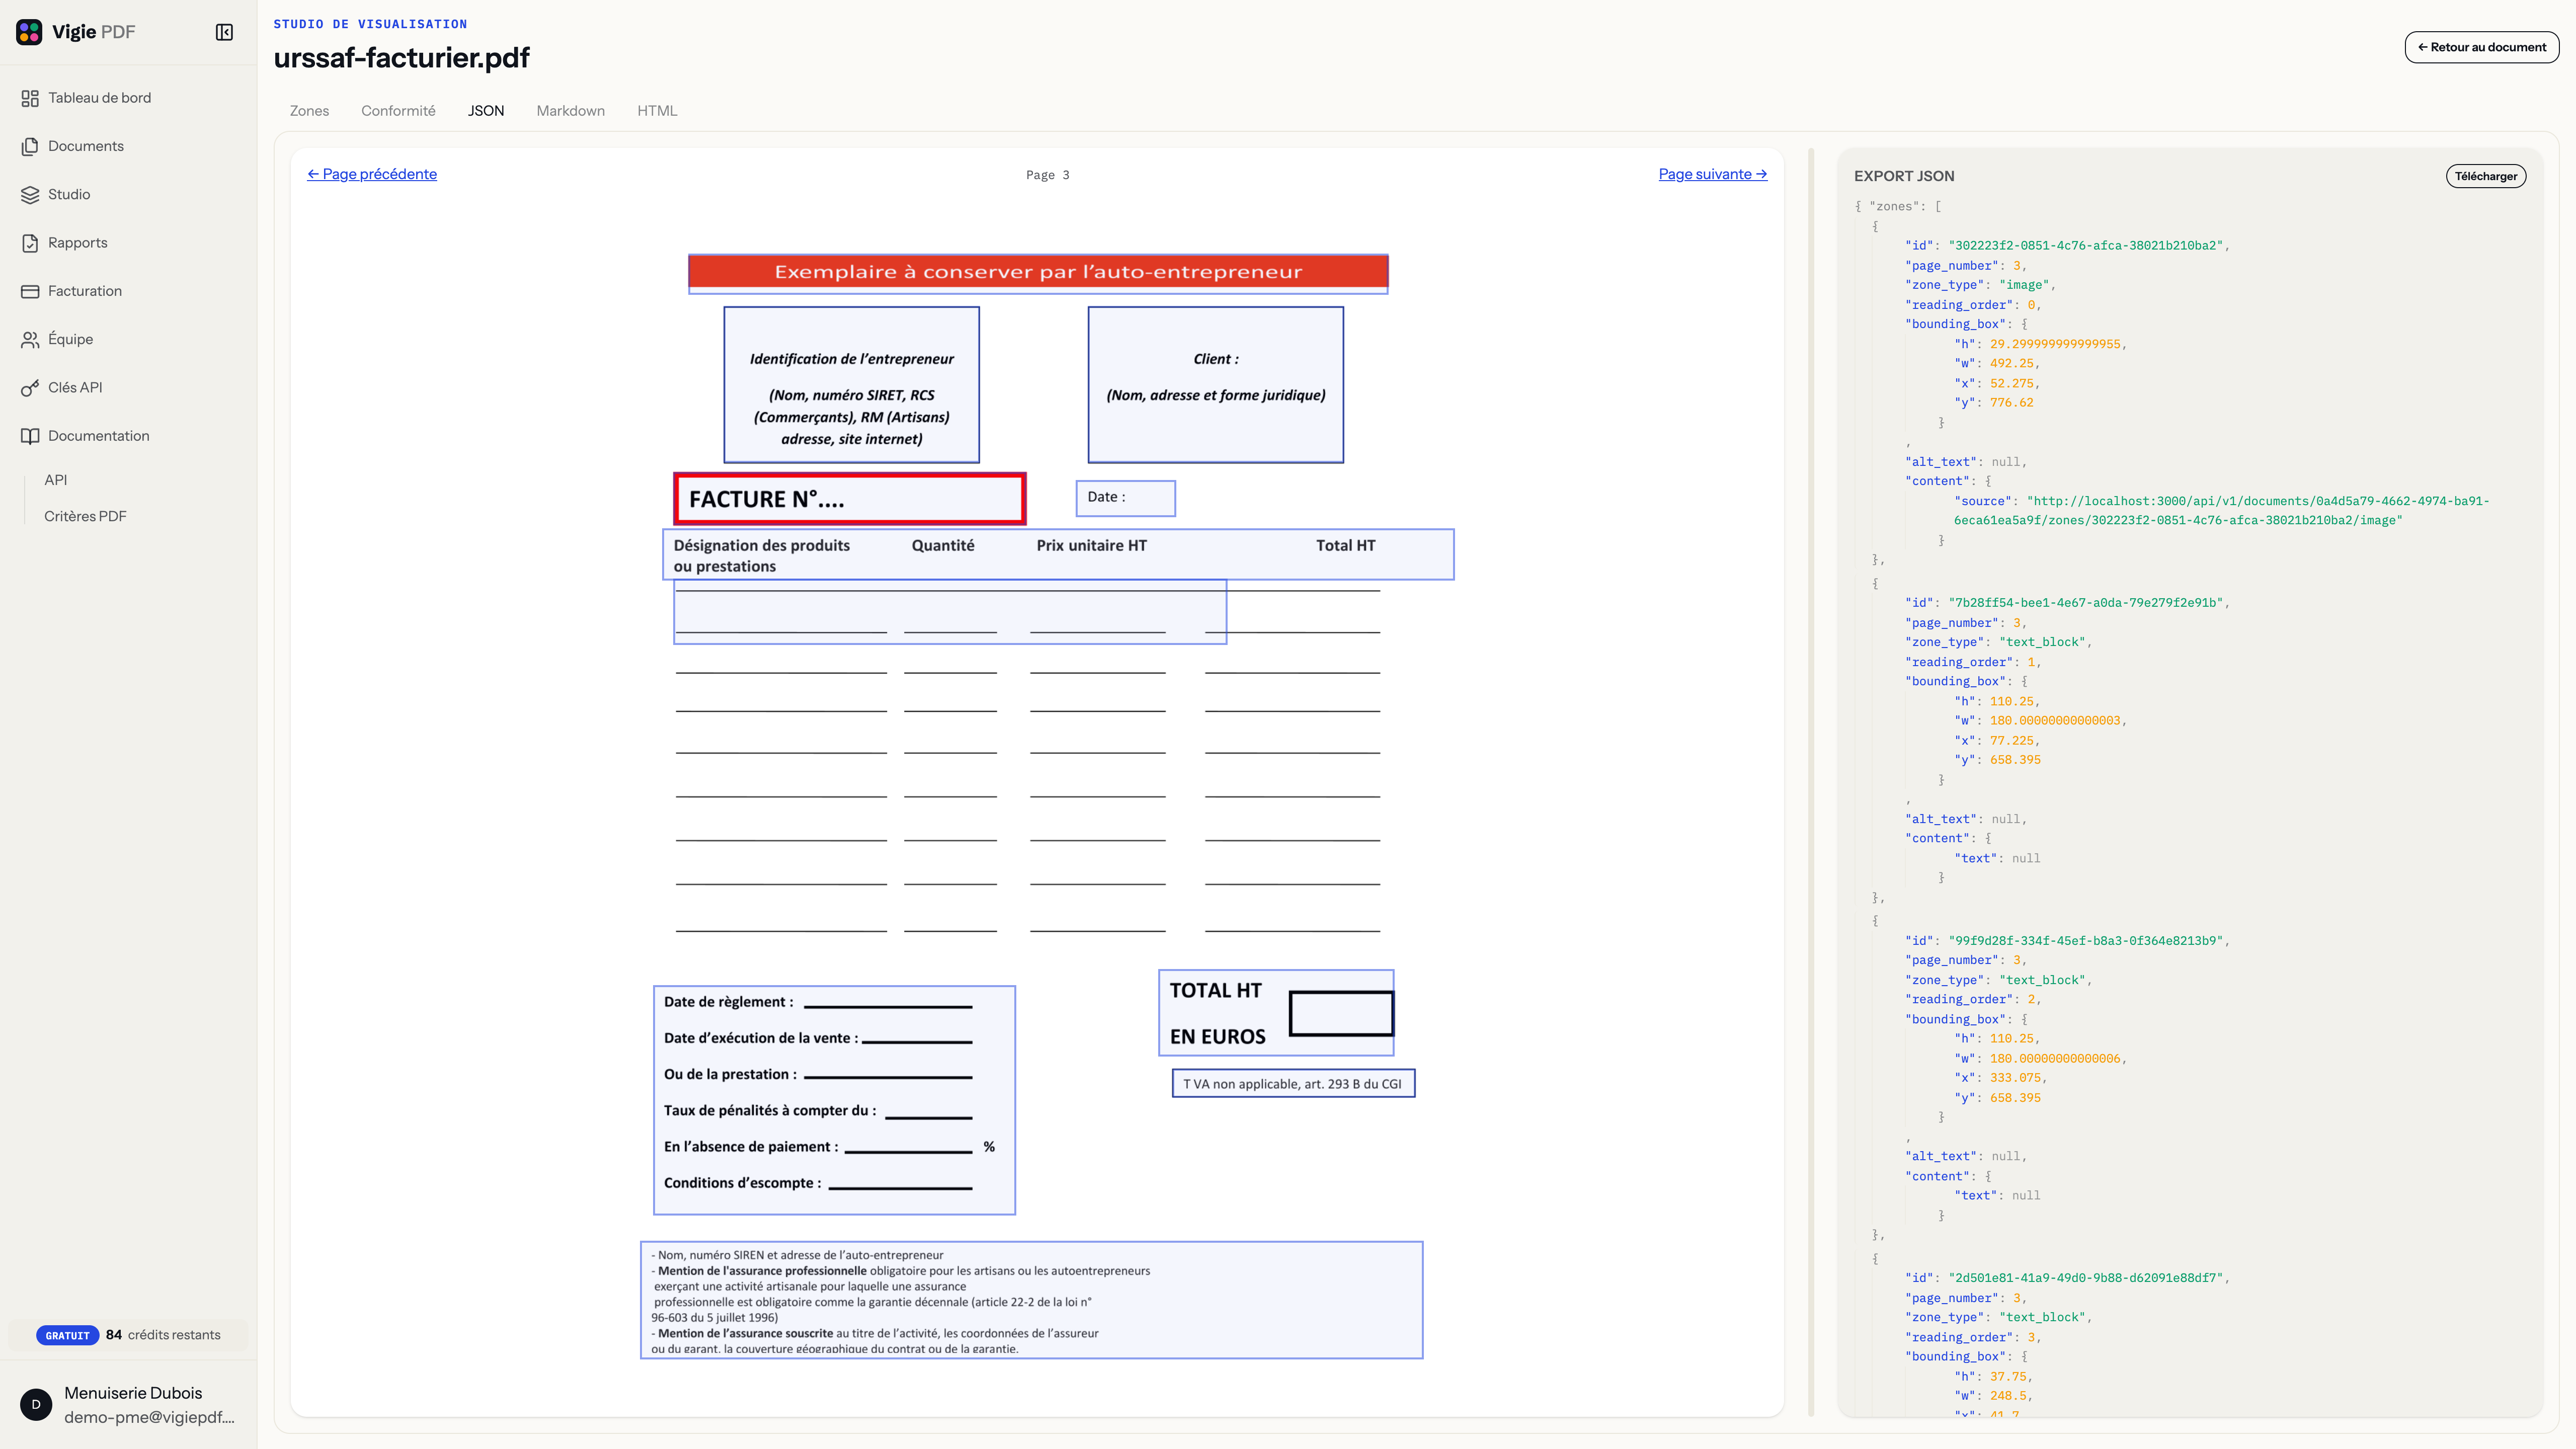2576x1449 pixels.
Task: Click the Clés API key icon
Action: click(x=30, y=388)
